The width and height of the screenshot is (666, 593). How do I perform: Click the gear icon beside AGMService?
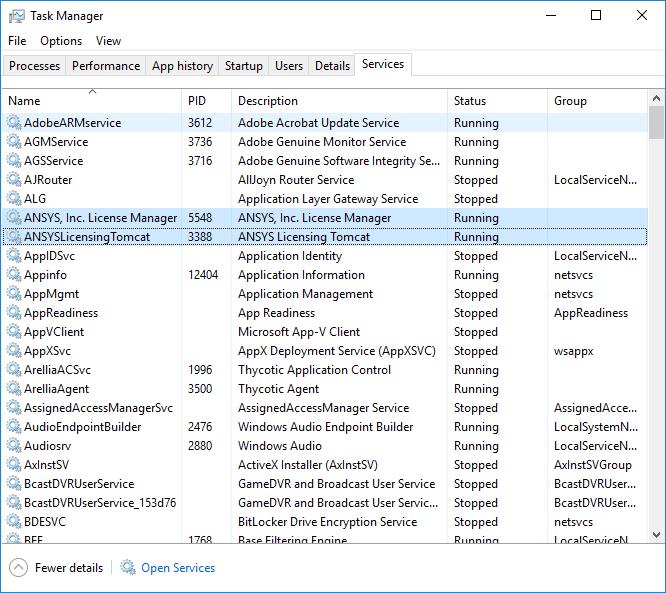[14, 142]
